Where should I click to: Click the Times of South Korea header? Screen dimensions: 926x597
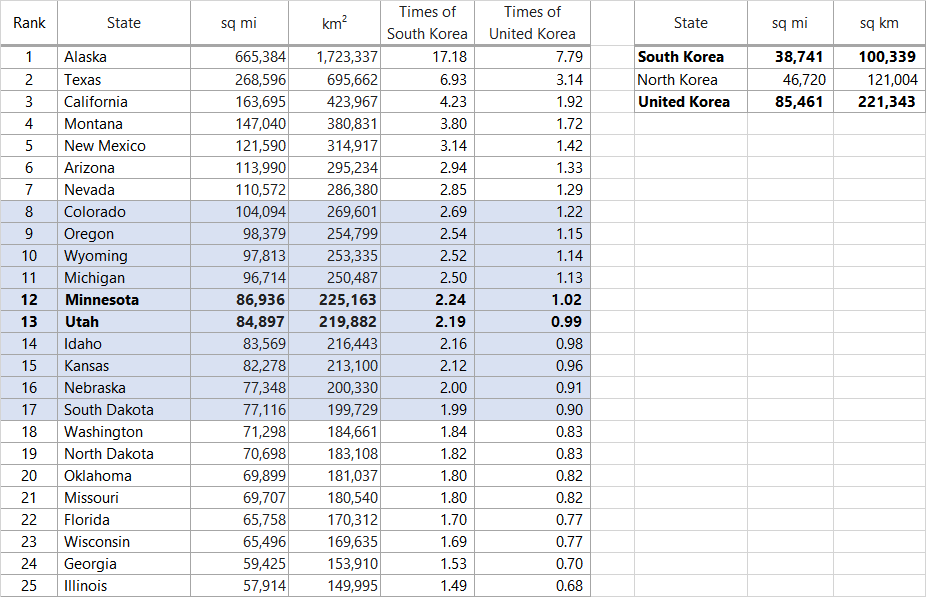(427, 23)
